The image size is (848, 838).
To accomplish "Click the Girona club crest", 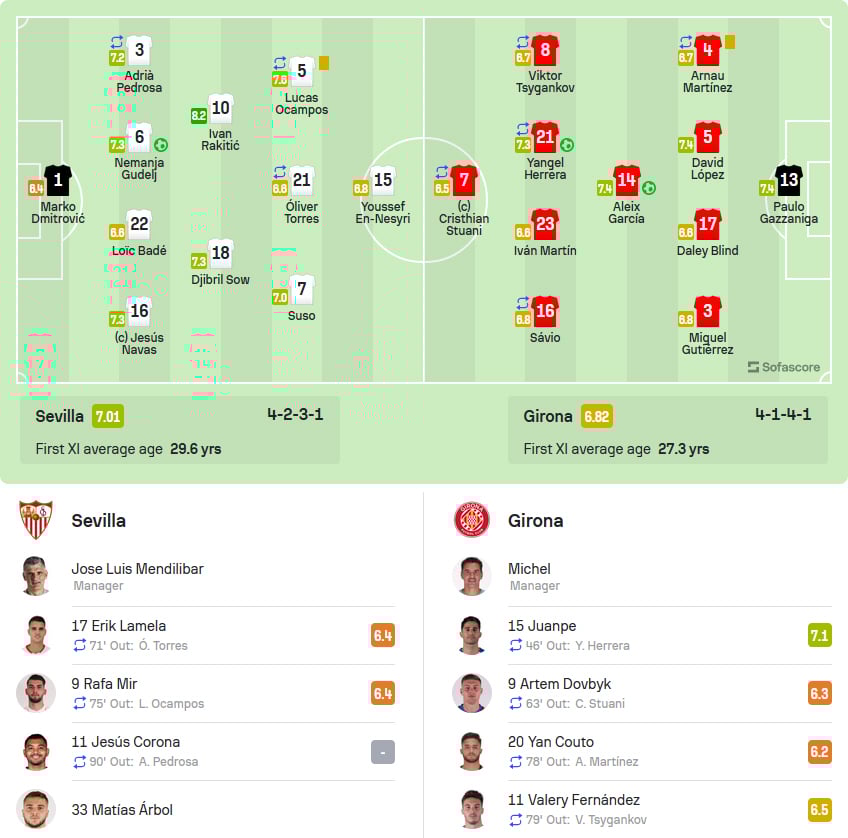I will click(x=471, y=520).
